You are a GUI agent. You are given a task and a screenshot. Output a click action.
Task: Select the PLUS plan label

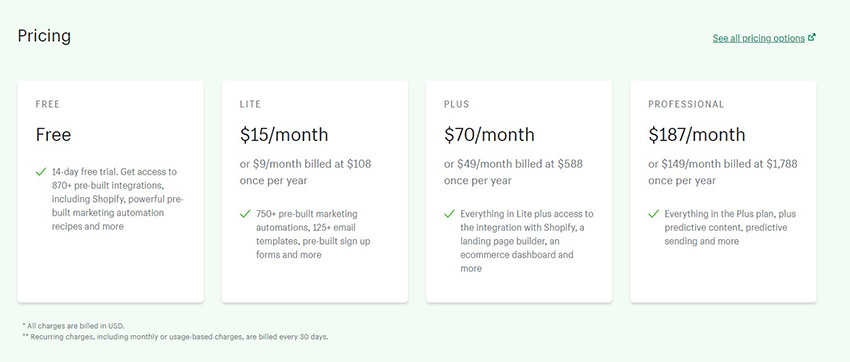pyautogui.click(x=456, y=104)
